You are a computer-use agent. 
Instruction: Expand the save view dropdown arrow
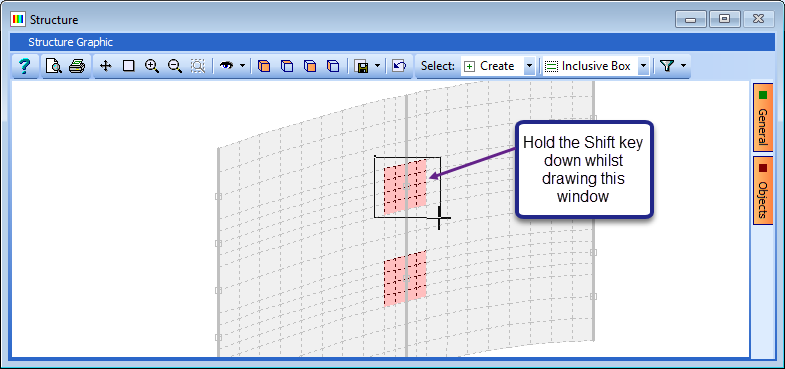[377, 66]
